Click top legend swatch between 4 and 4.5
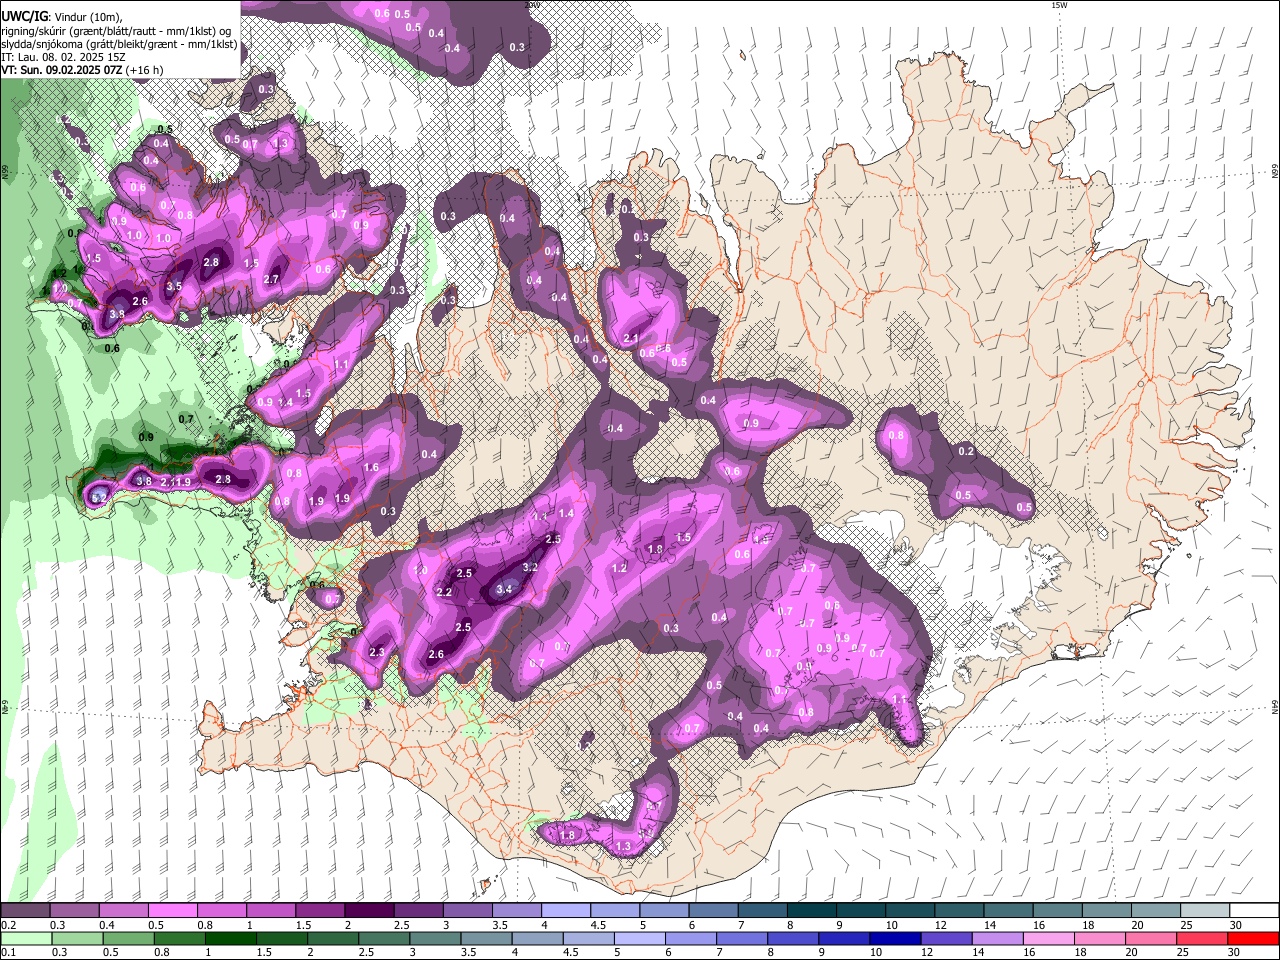1280x960 pixels. click(x=566, y=911)
